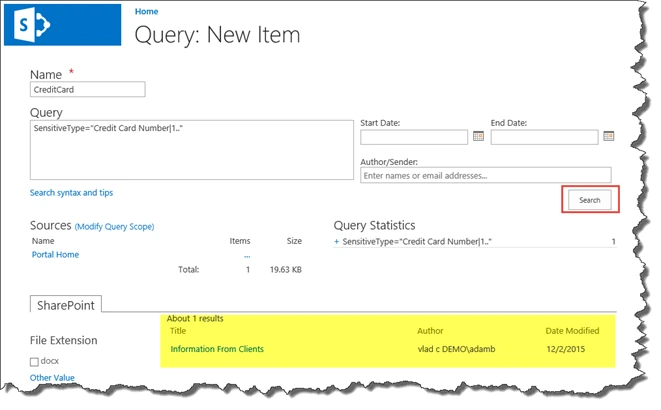This screenshot has height=410, width=661.
Task: Go to the Home breadcrumb link
Action: tap(147, 11)
